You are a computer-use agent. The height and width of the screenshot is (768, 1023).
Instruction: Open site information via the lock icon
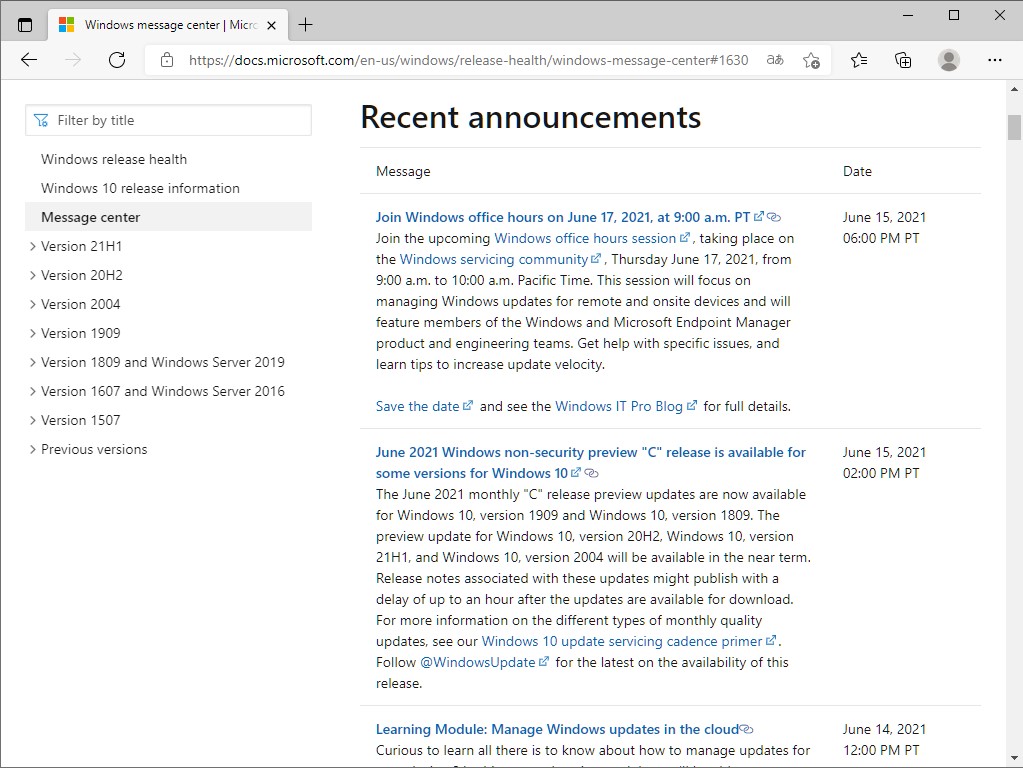coord(166,60)
